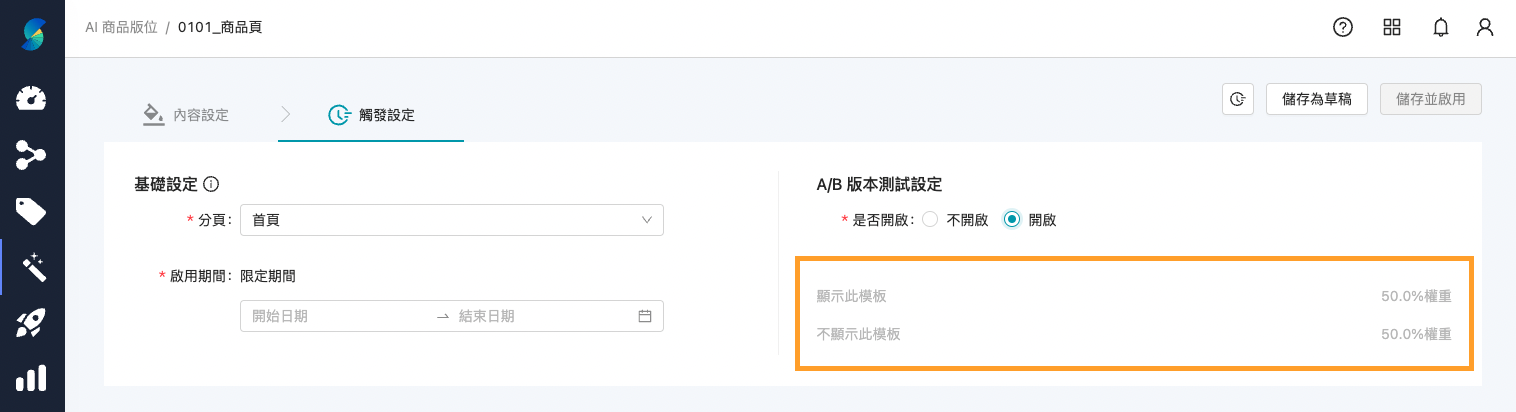Open the help question mark icon
Image resolution: width=1516 pixels, height=412 pixels.
click(1343, 28)
